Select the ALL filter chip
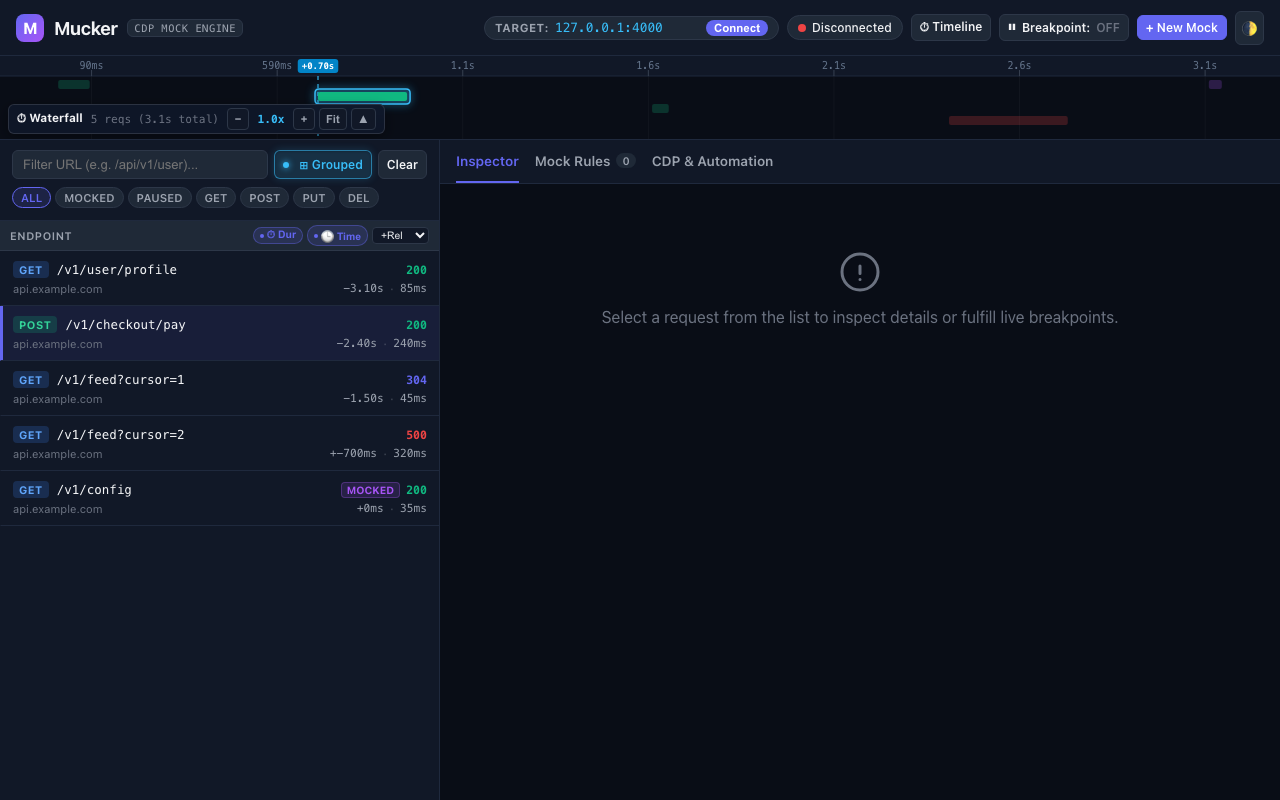This screenshot has width=1280, height=800. (x=32, y=198)
